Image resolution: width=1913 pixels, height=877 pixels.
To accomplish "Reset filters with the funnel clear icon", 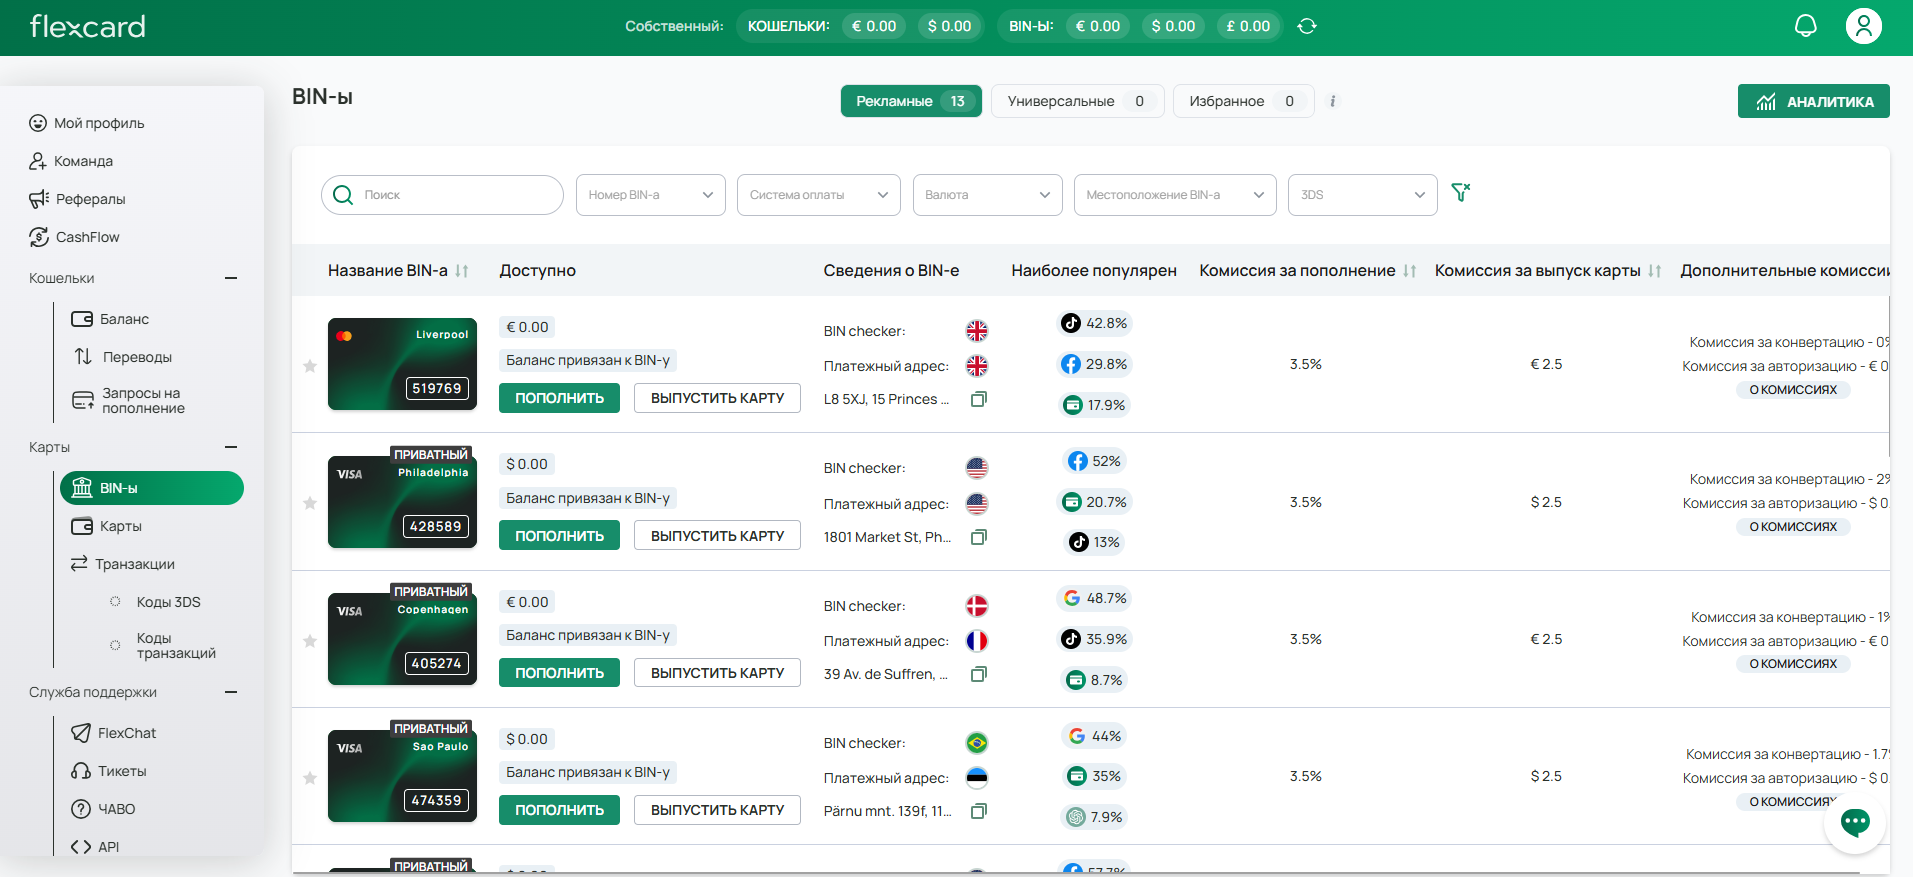I will pos(1461,193).
